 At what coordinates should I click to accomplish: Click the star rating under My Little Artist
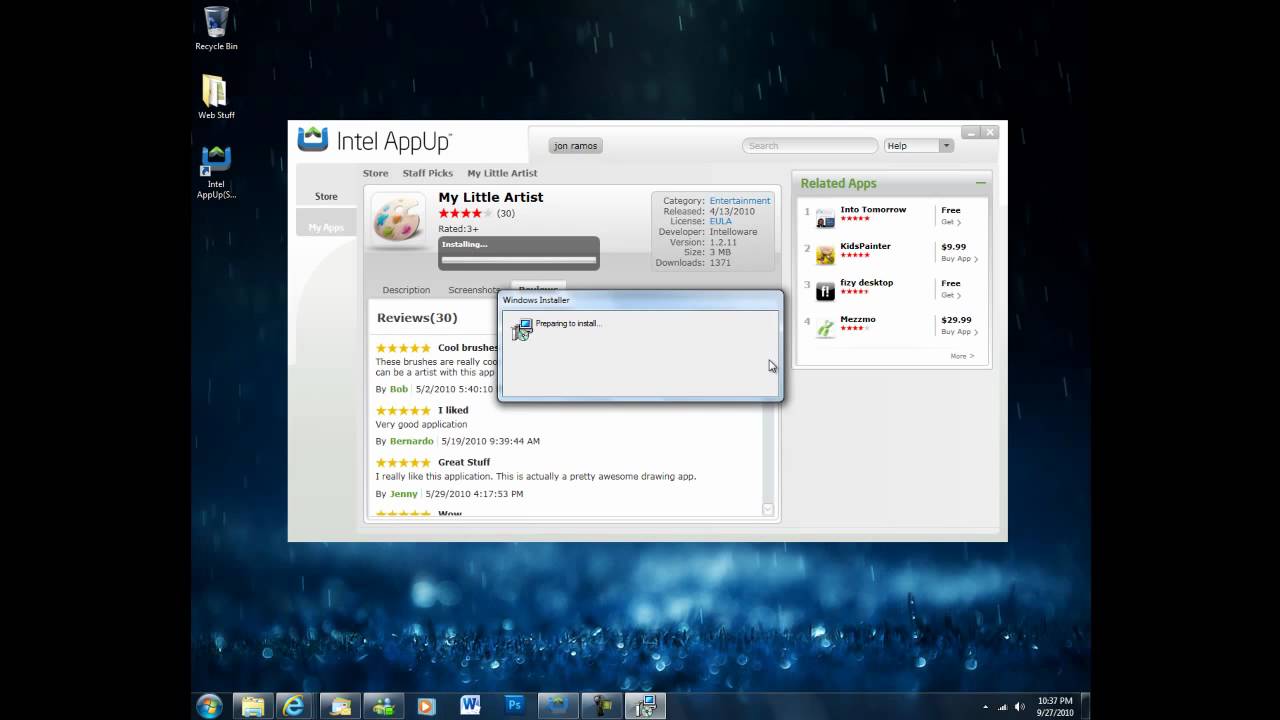(x=463, y=213)
